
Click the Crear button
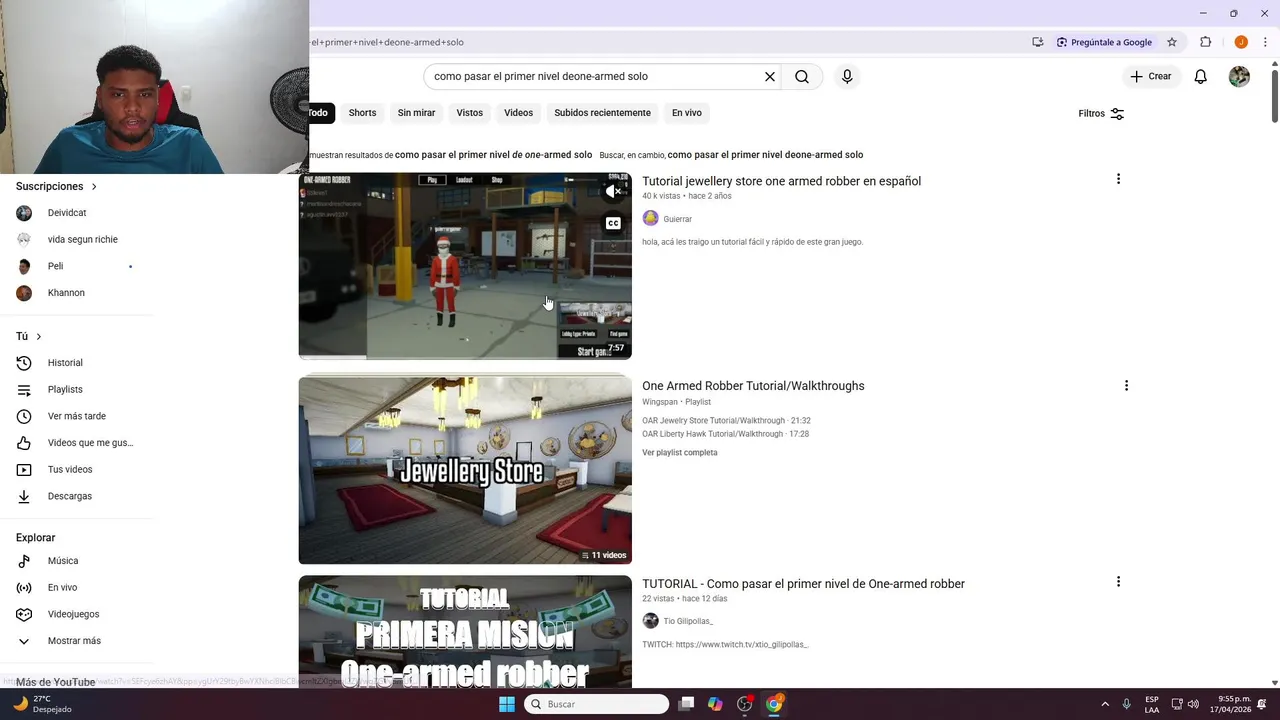tap(1151, 76)
